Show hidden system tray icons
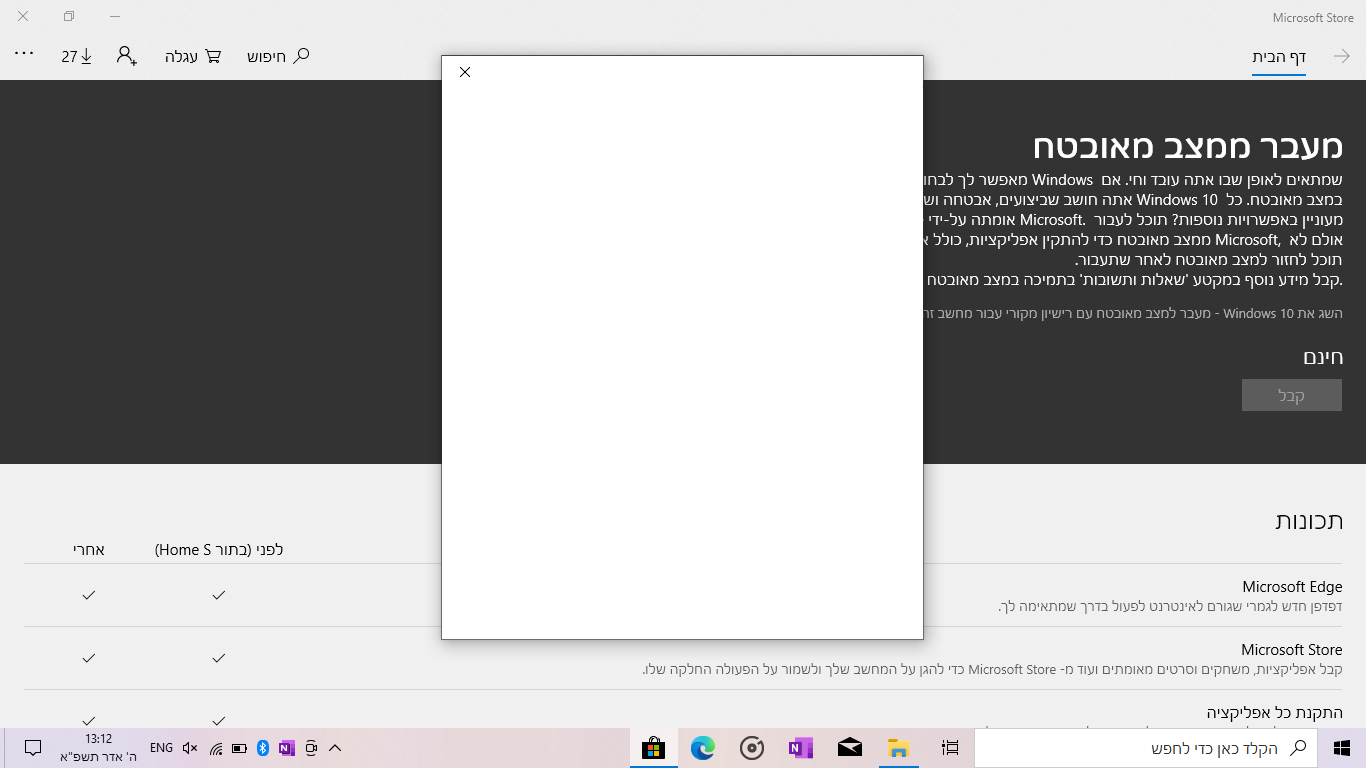 [335, 748]
